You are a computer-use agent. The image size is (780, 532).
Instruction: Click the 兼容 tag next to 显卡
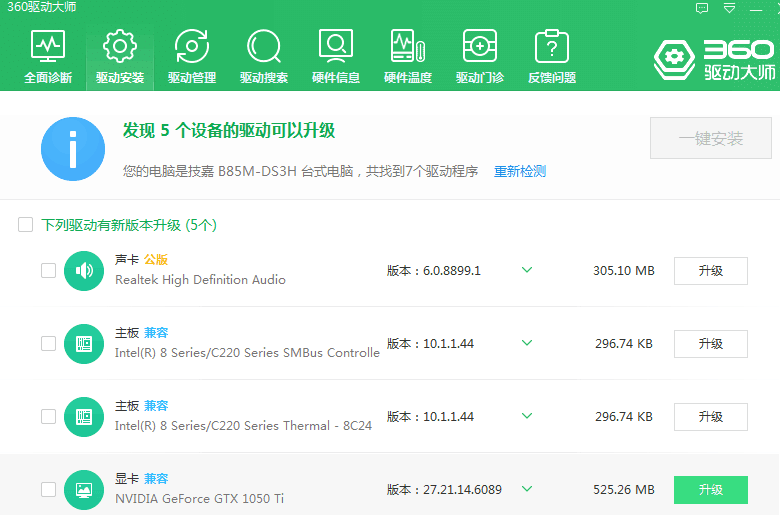(156, 478)
